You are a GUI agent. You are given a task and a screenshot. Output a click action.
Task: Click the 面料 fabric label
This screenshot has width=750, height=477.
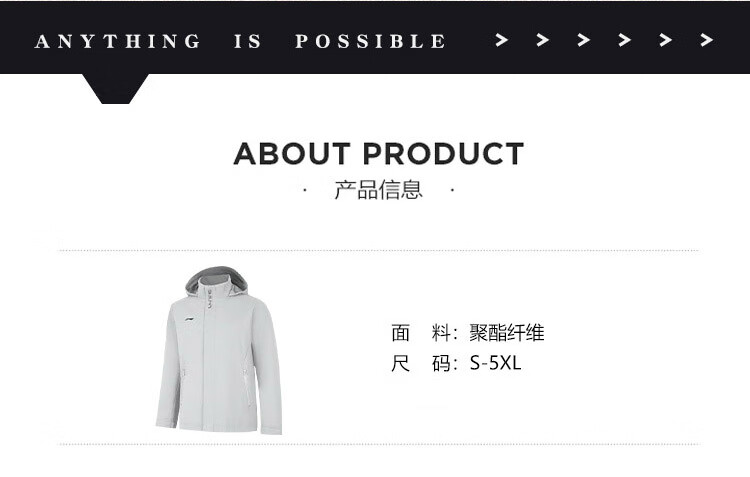coord(421,333)
